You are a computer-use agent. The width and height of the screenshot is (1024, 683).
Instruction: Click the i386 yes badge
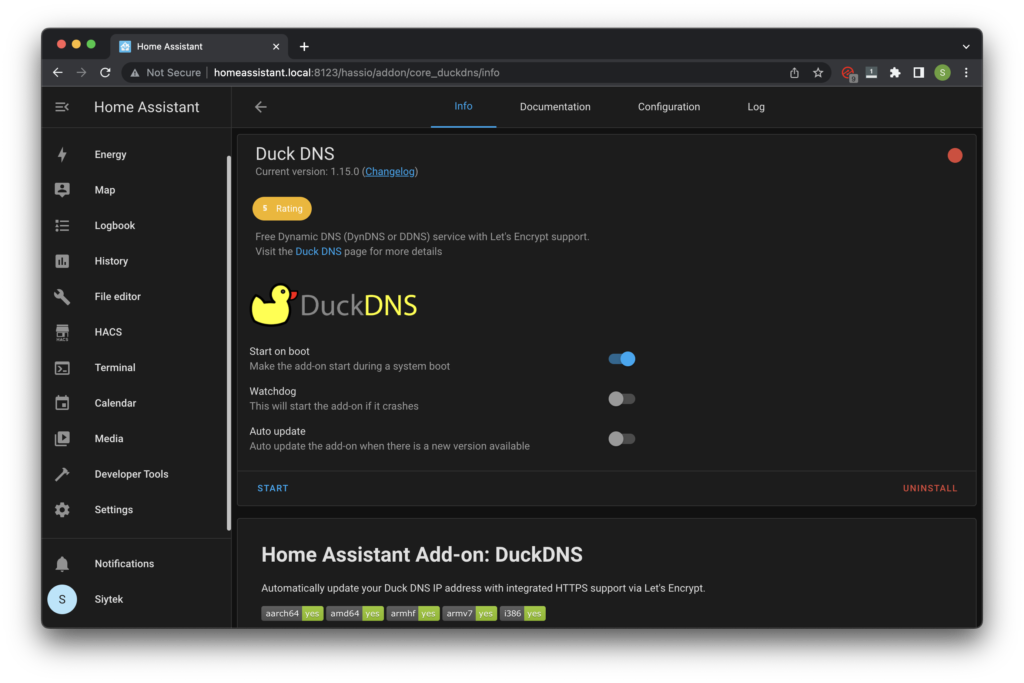522,614
